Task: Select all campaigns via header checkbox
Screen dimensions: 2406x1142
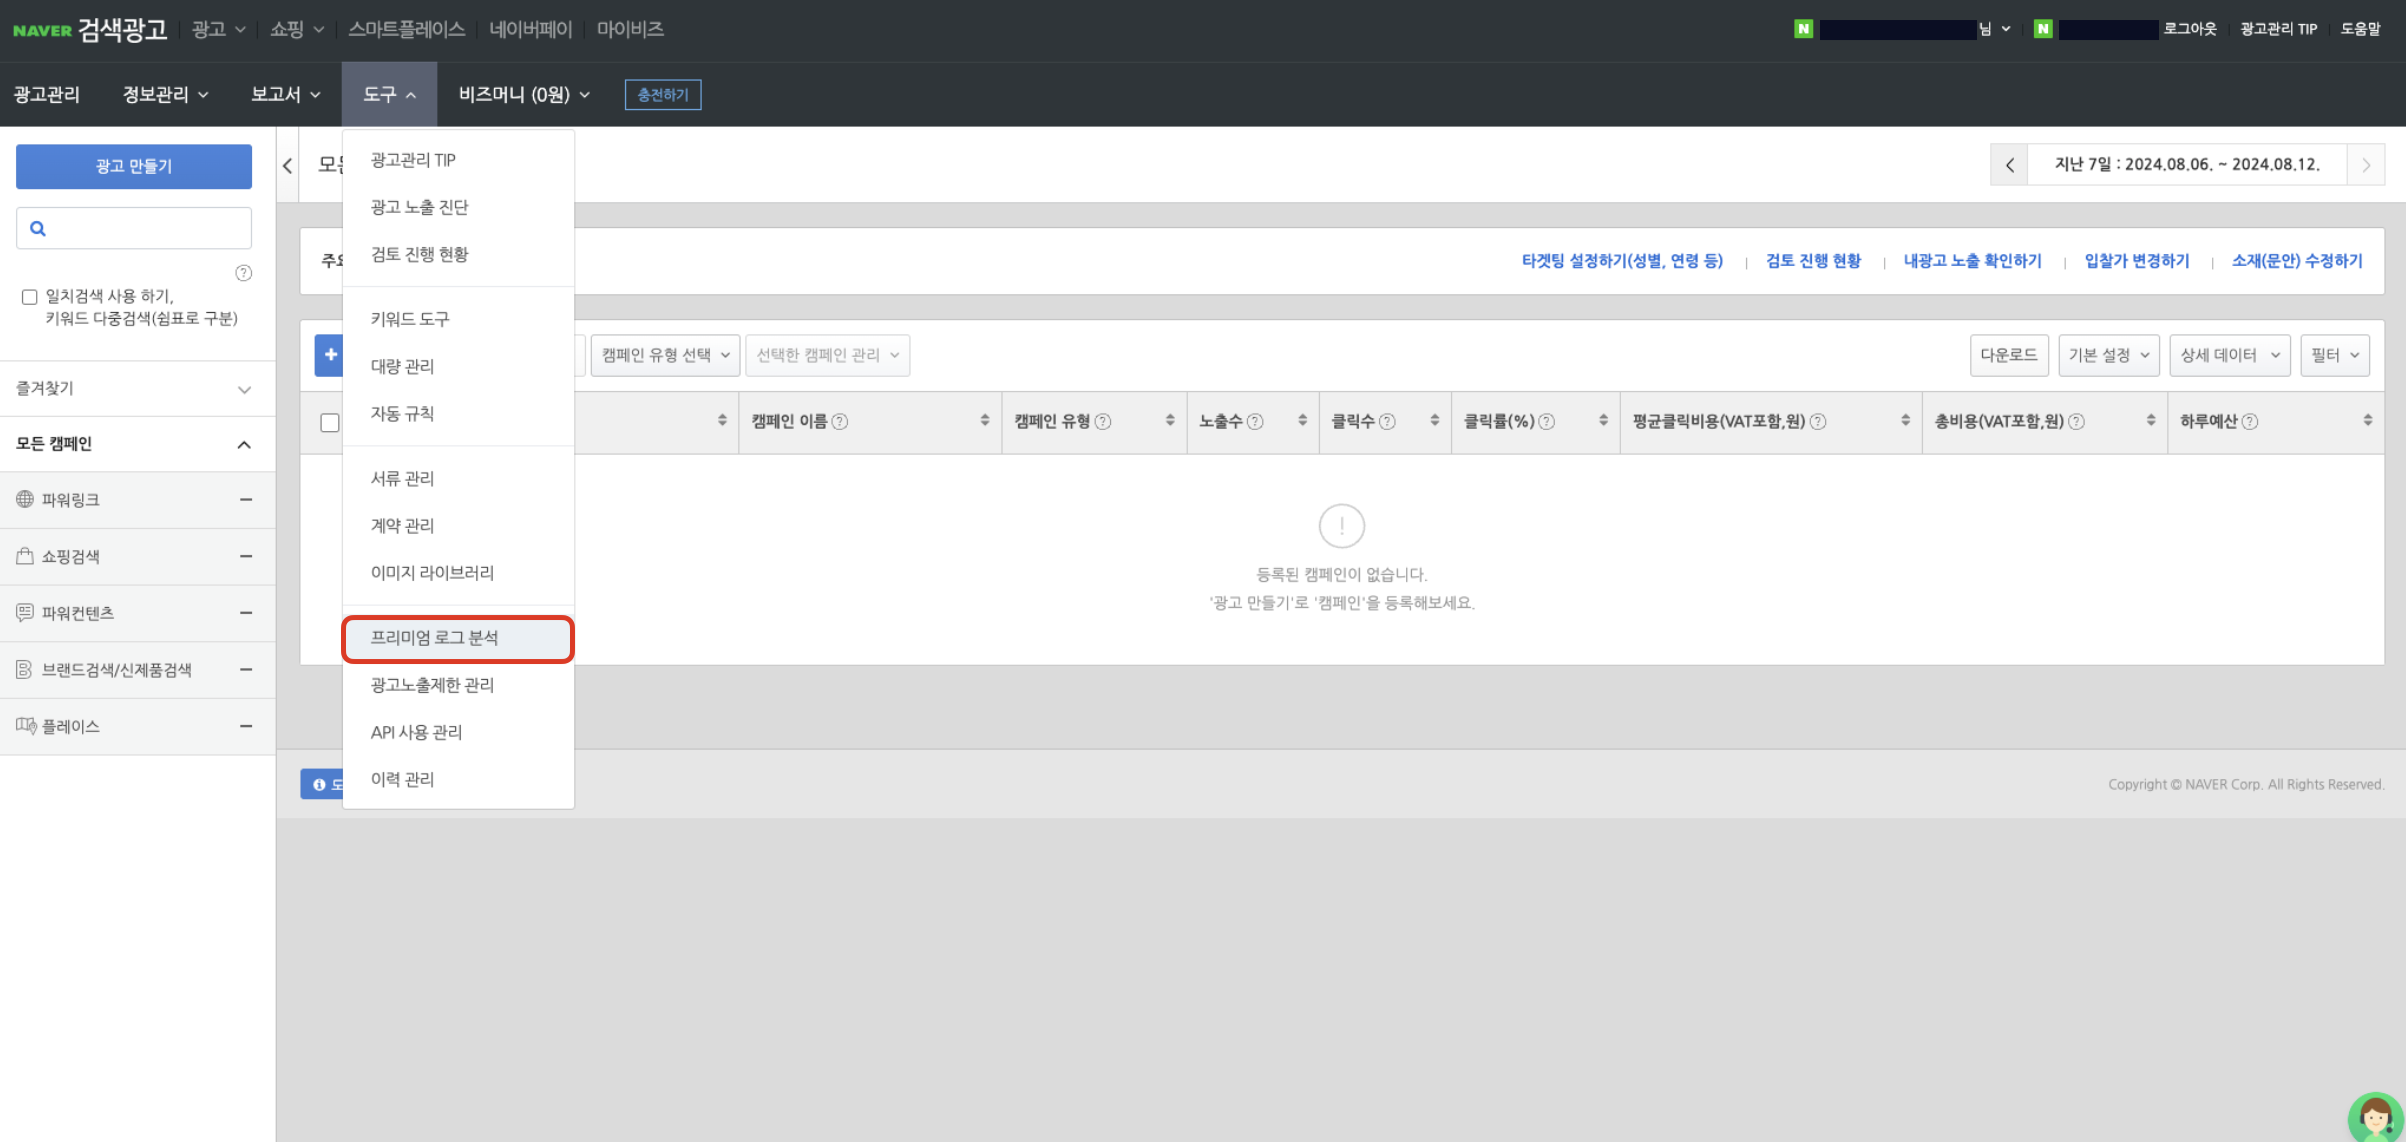Action: coord(330,424)
